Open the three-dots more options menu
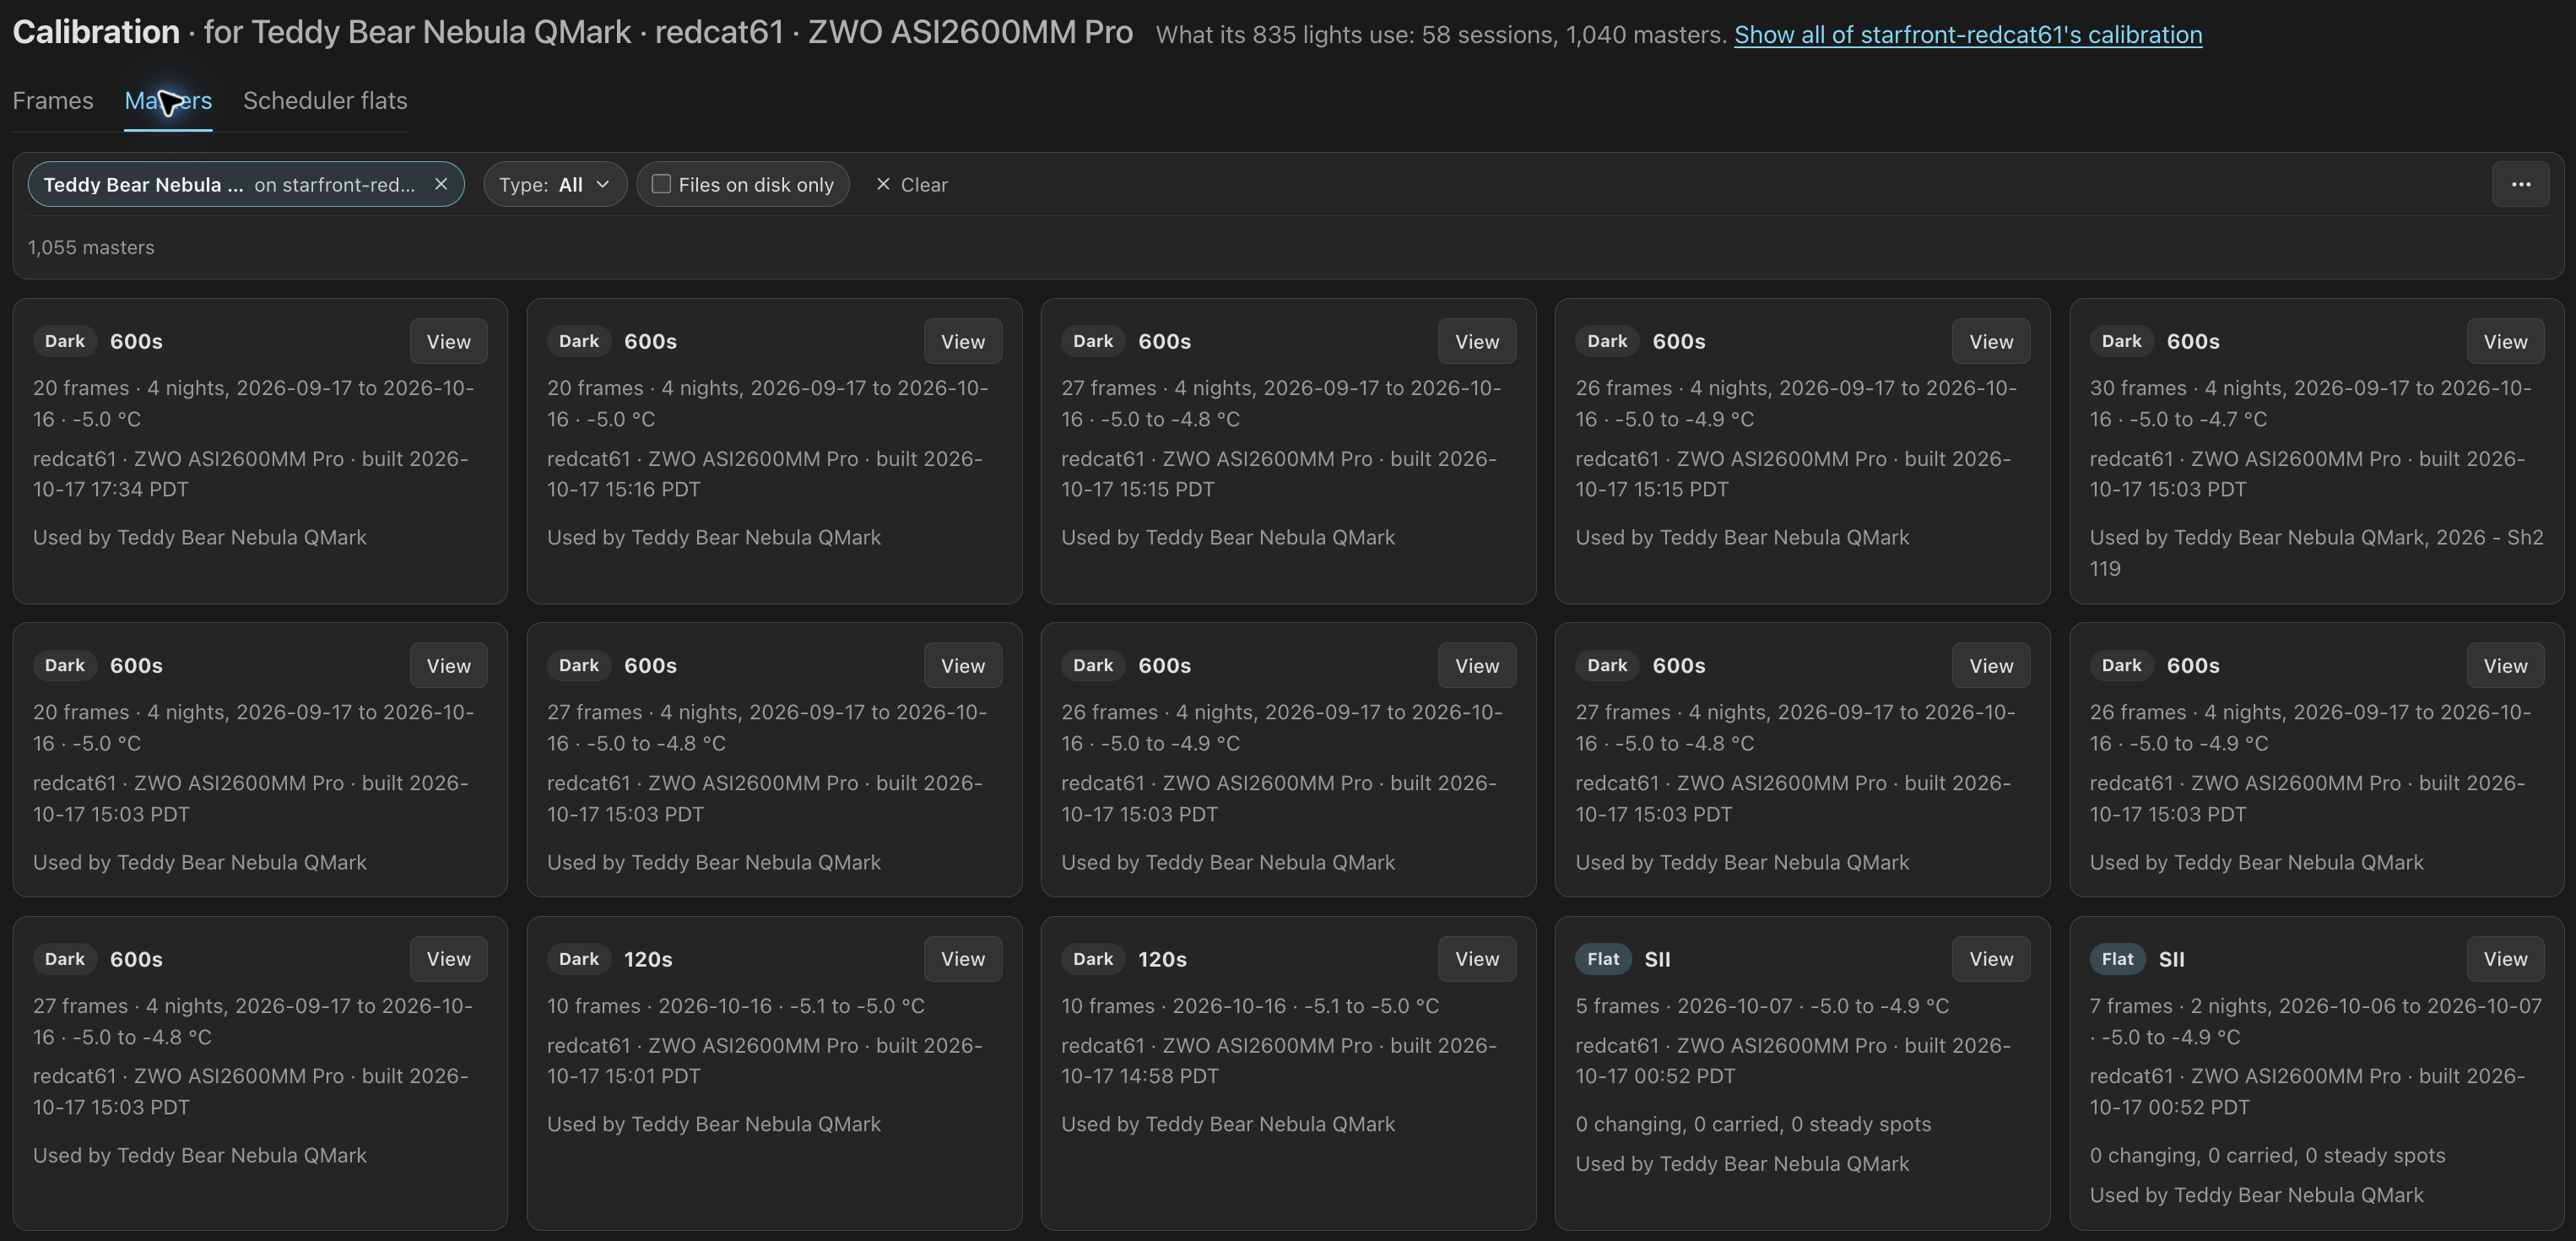 pyautogui.click(x=2520, y=184)
